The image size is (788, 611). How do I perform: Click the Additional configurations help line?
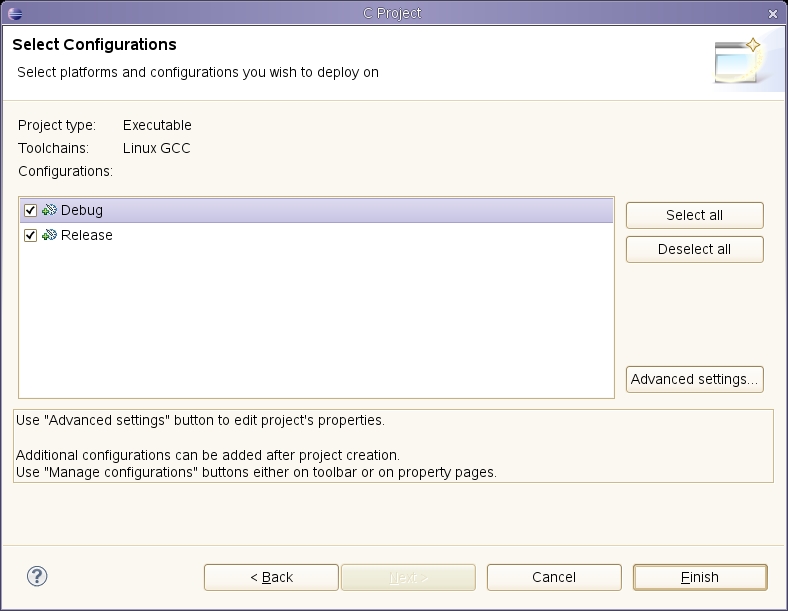(208, 455)
